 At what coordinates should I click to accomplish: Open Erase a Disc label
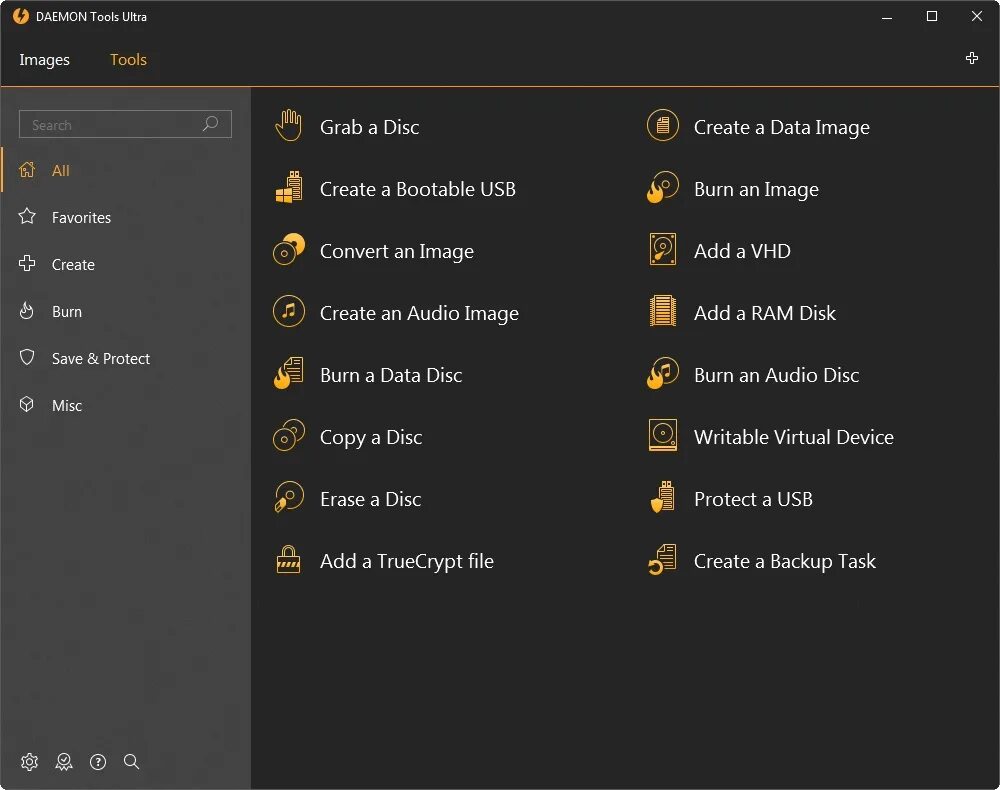371,499
